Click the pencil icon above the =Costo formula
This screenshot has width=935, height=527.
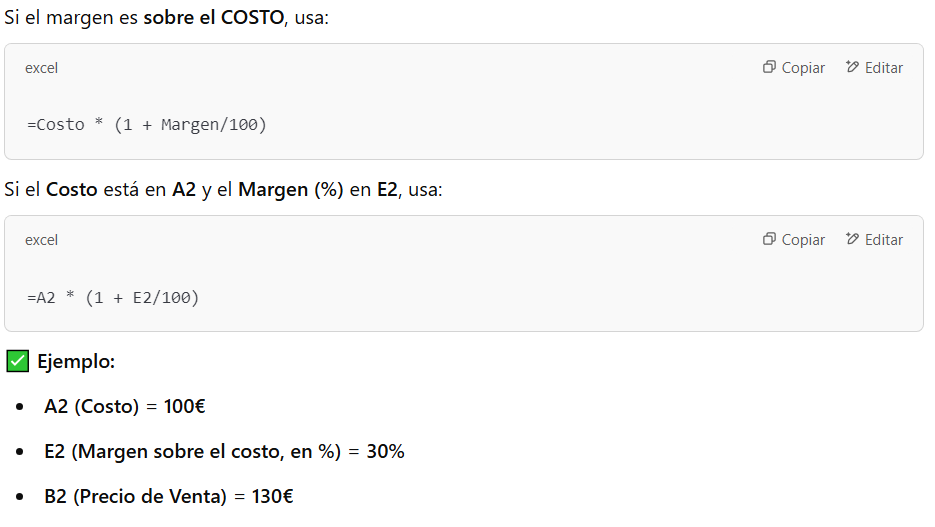click(852, 68)
